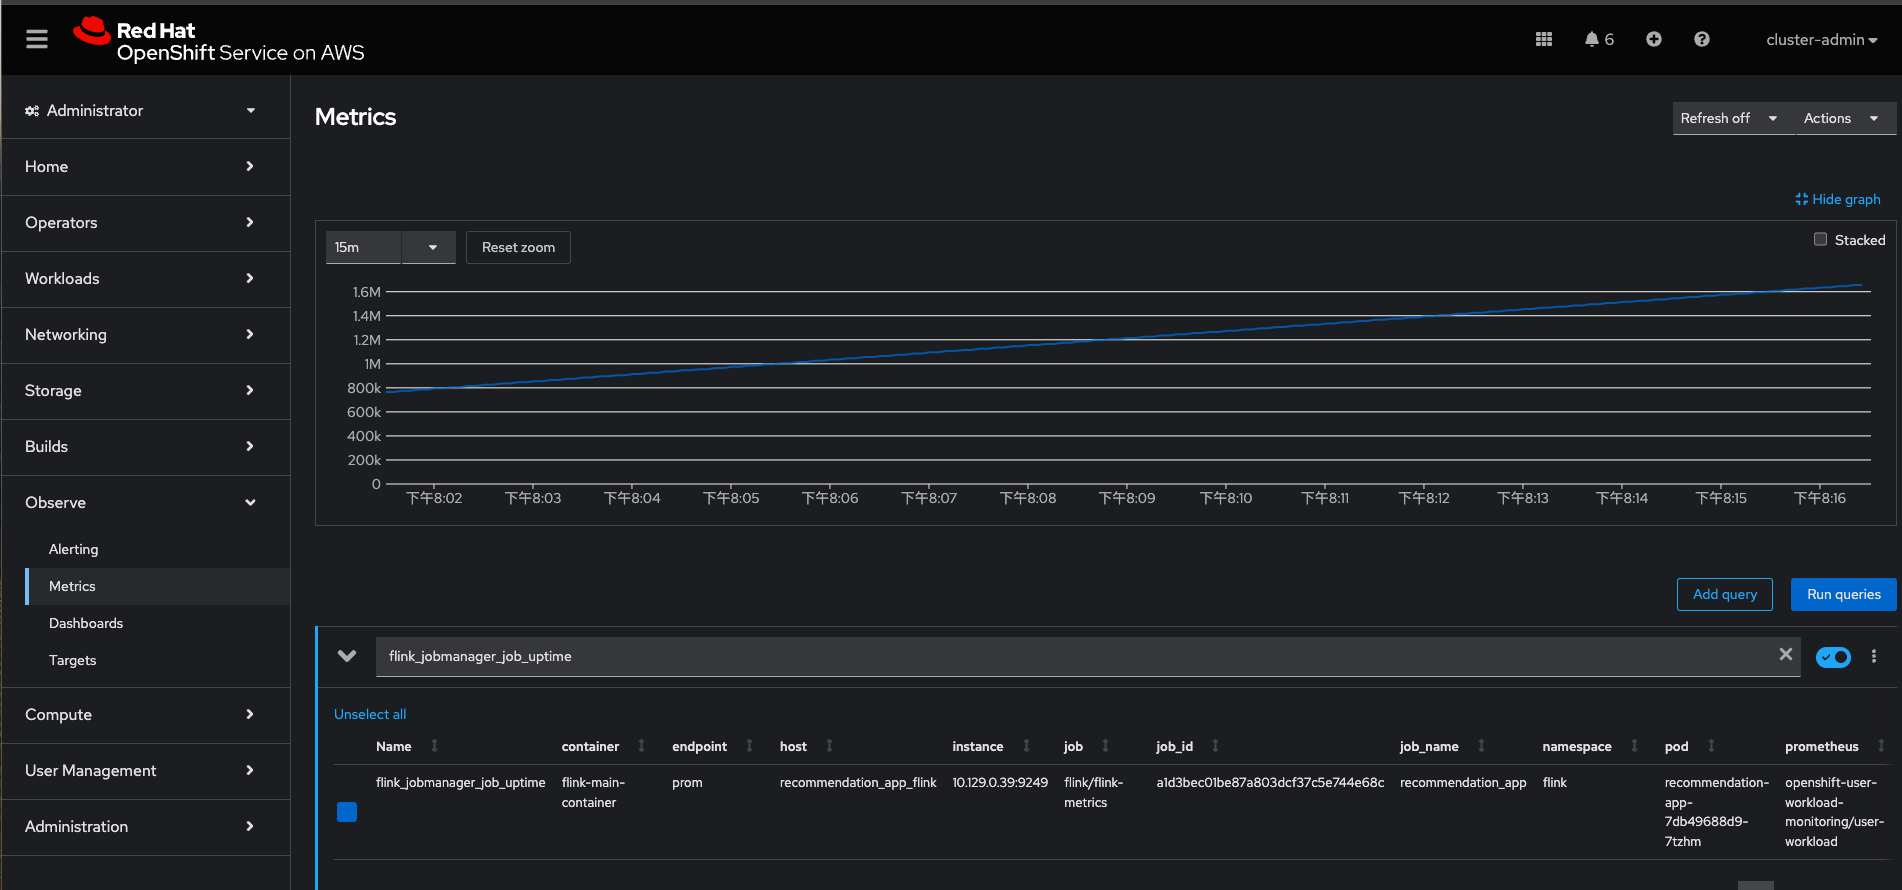The height and width of the screenshot is (890, 1902).
Task: Open the Alerting page in sidebar
Action: [x=74, y=549]
